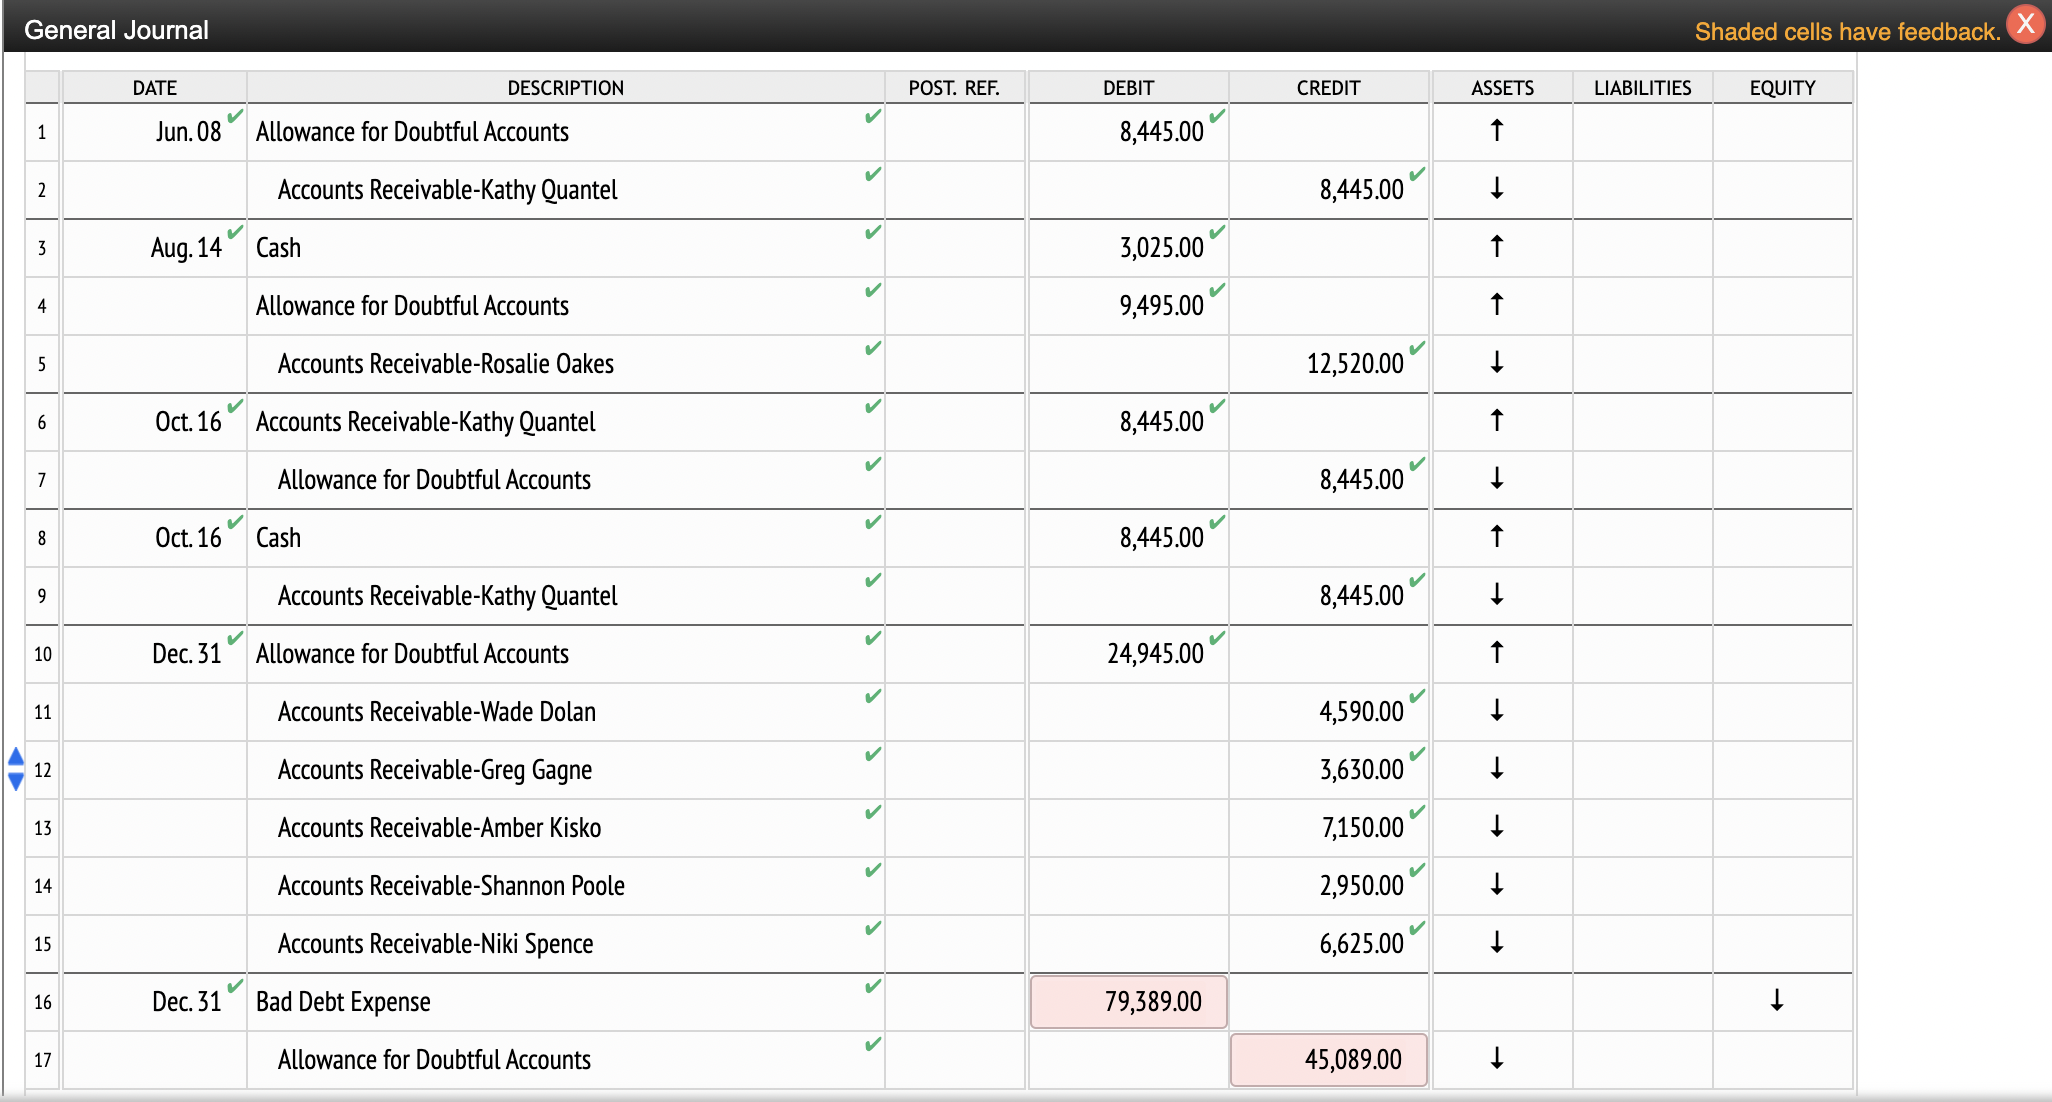Click the Assets down arrow for Rosalie Oakes row
This screenshot has height=1102, width=2052.
pyautogui.click(x=1496, y=362)
